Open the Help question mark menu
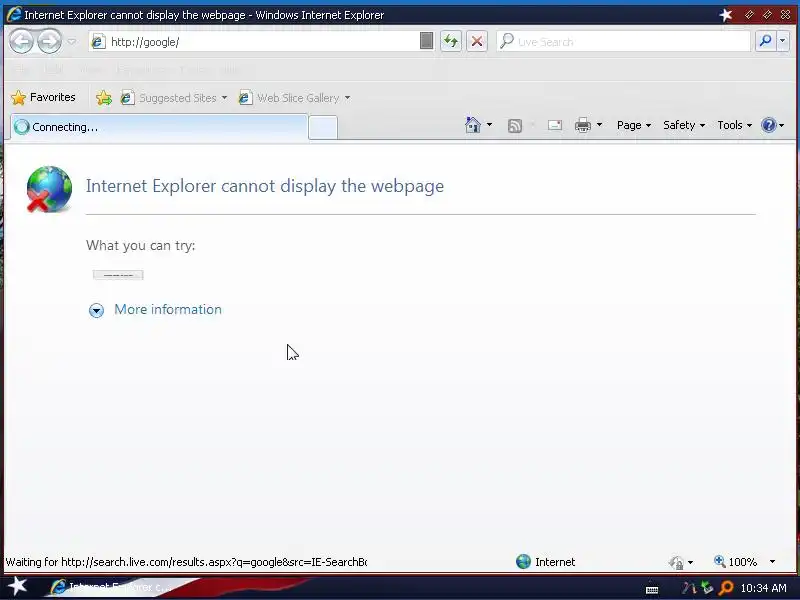The image size is (800, 600). [772, 125]
